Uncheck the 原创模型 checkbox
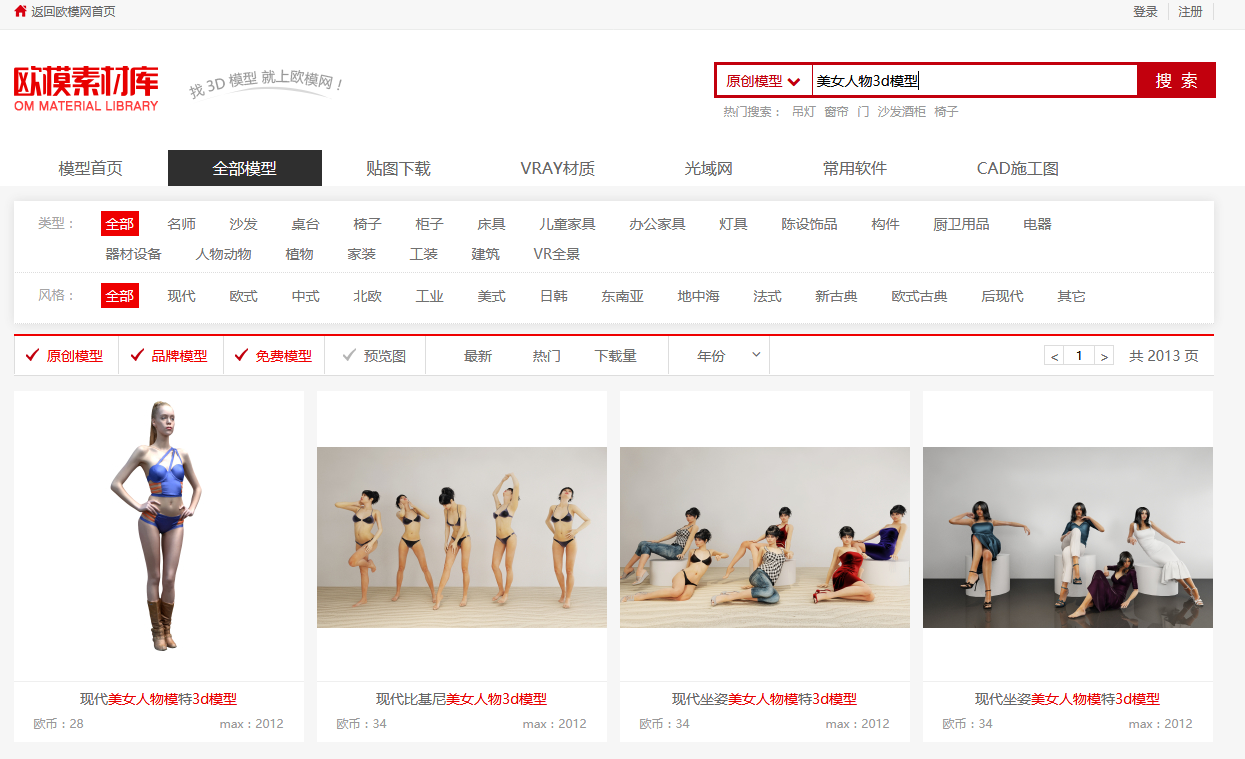The image size is (1245, 759). (65, 355)
